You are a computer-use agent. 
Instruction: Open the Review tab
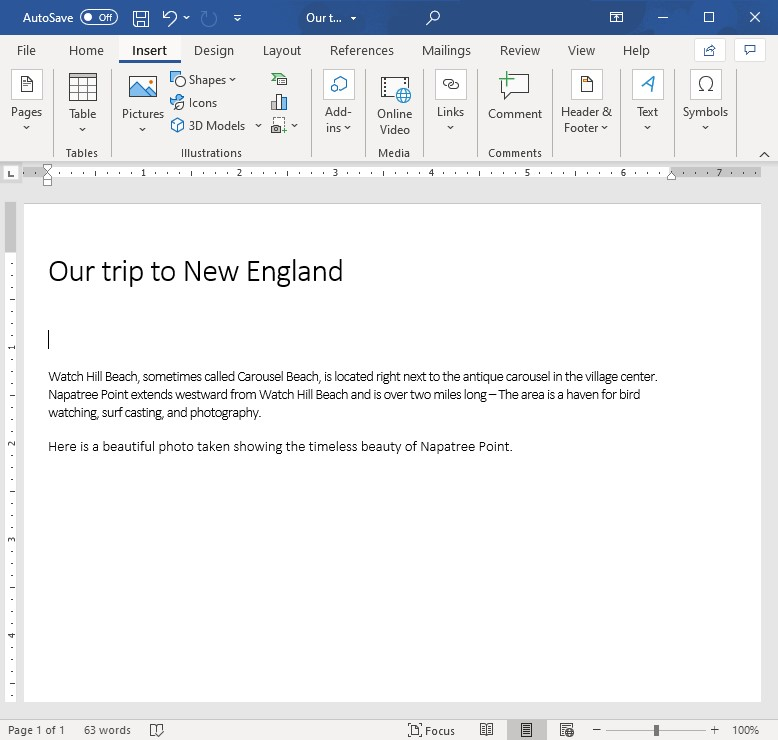519,51
